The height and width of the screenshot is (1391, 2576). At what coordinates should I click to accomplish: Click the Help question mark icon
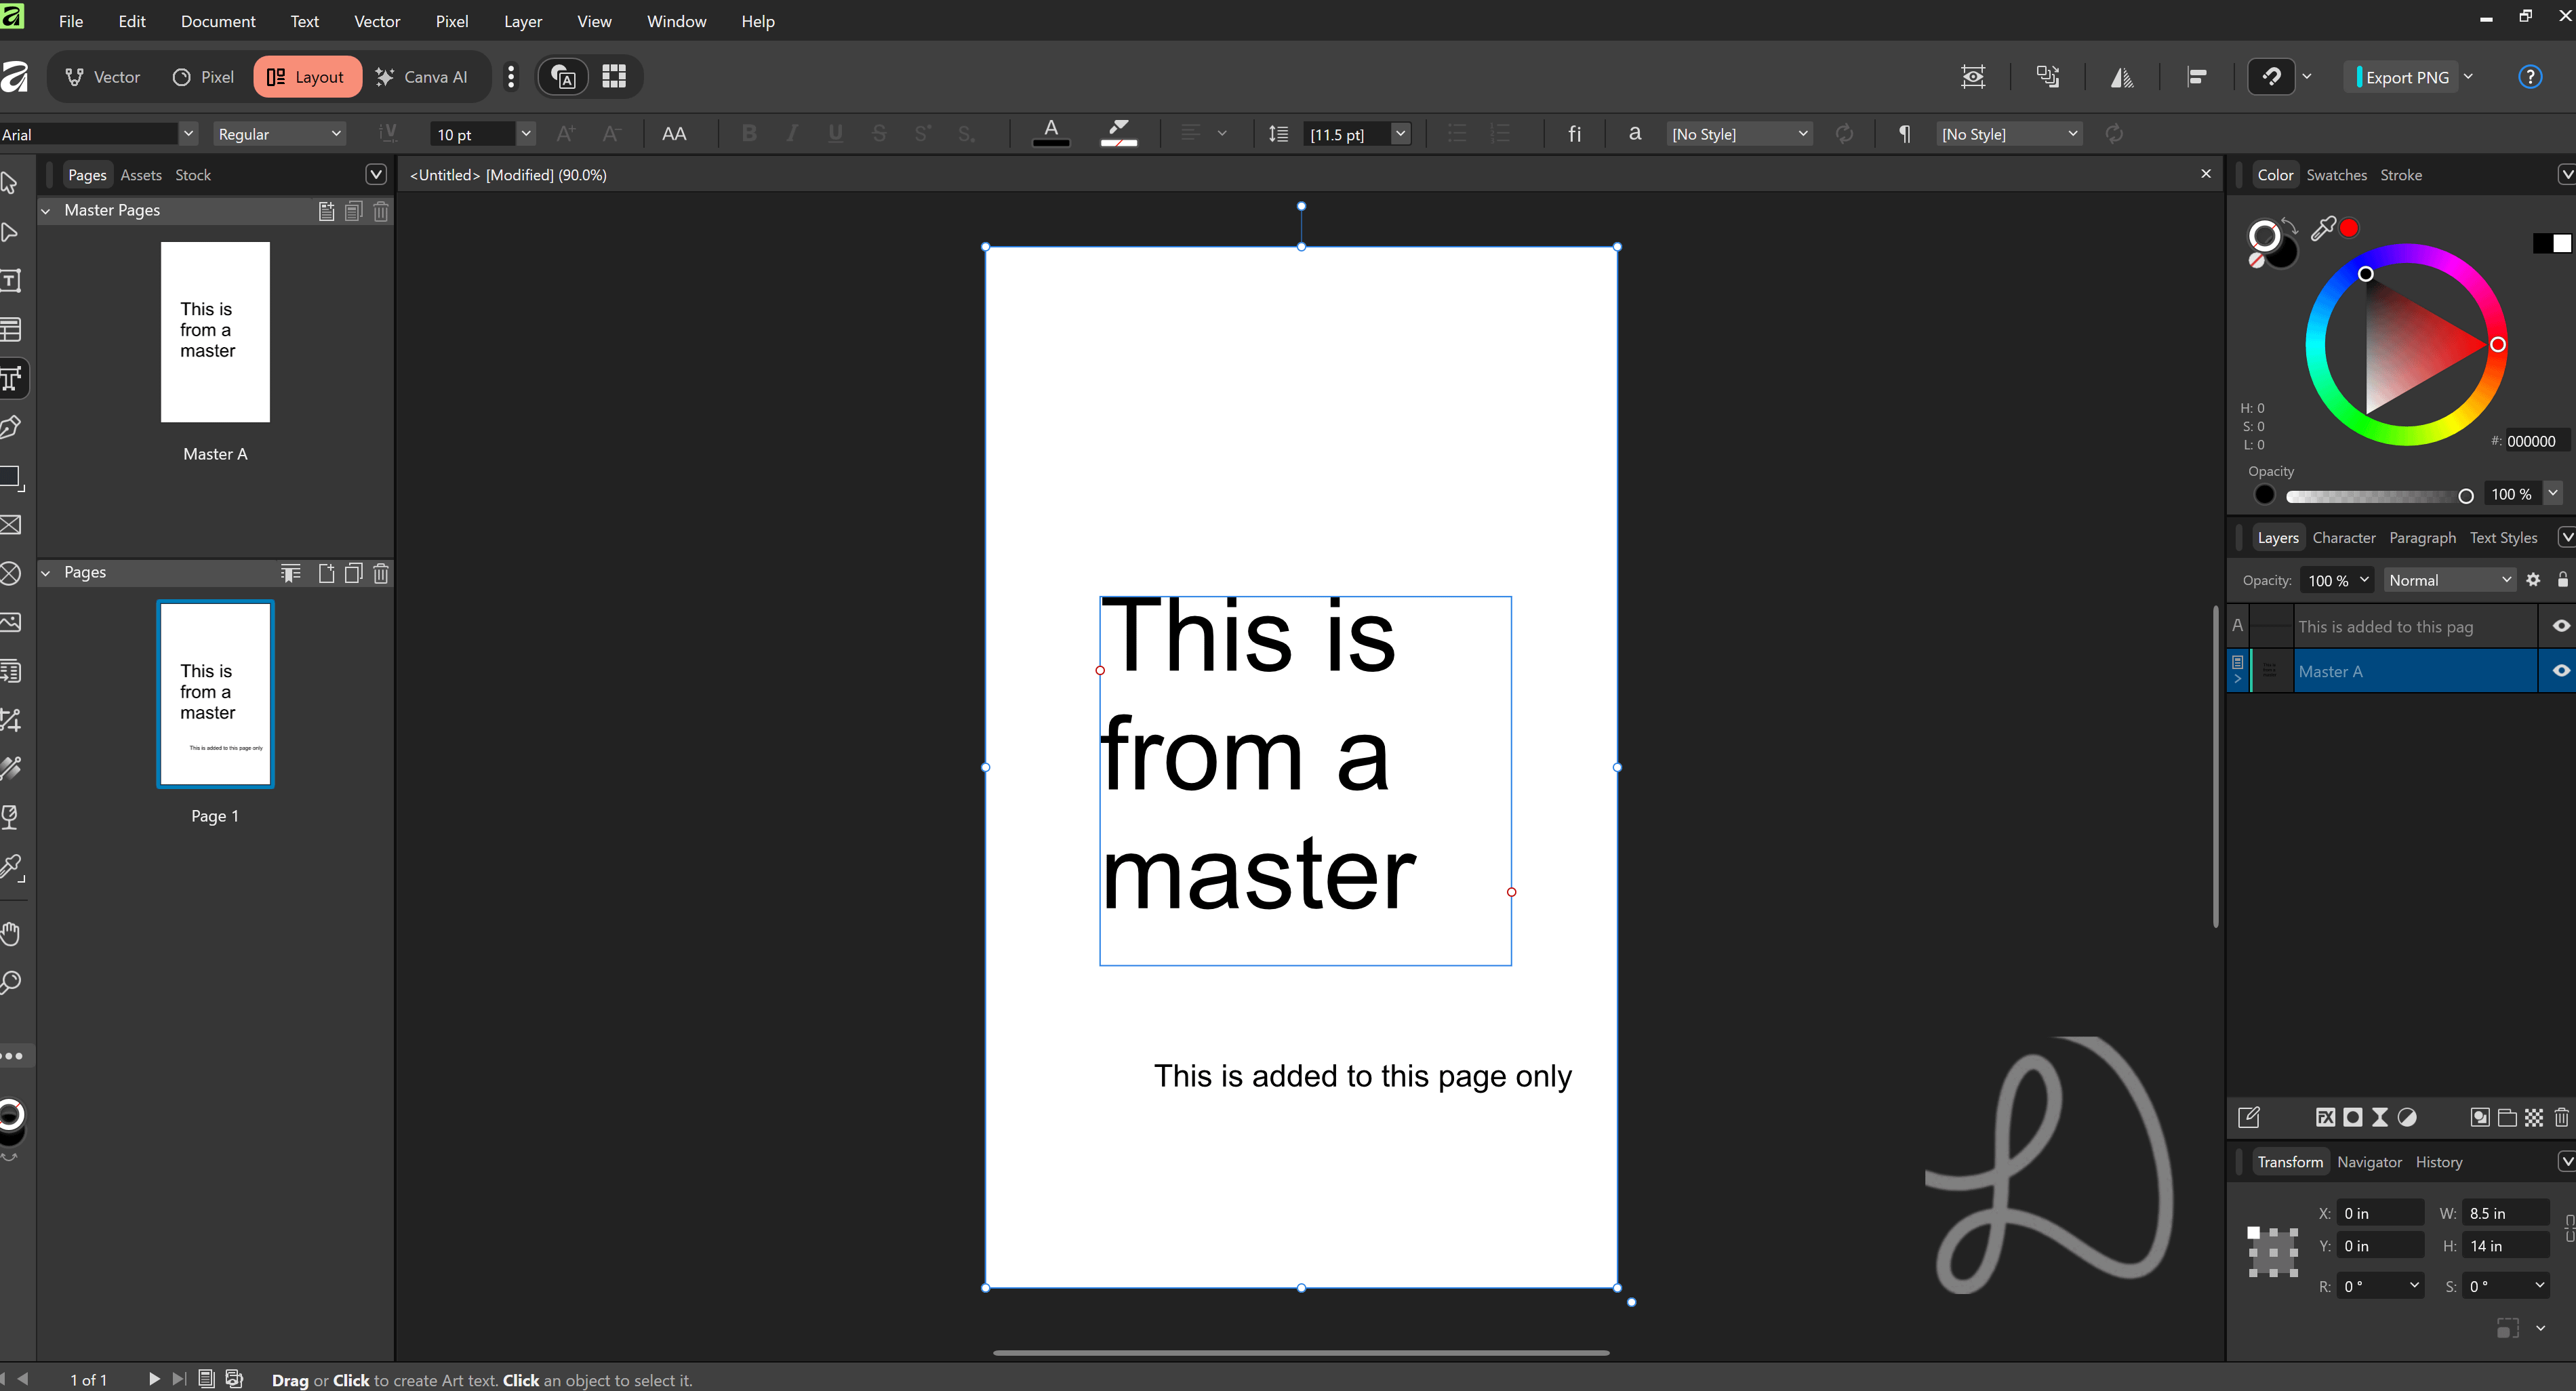tap(2530, 77)
